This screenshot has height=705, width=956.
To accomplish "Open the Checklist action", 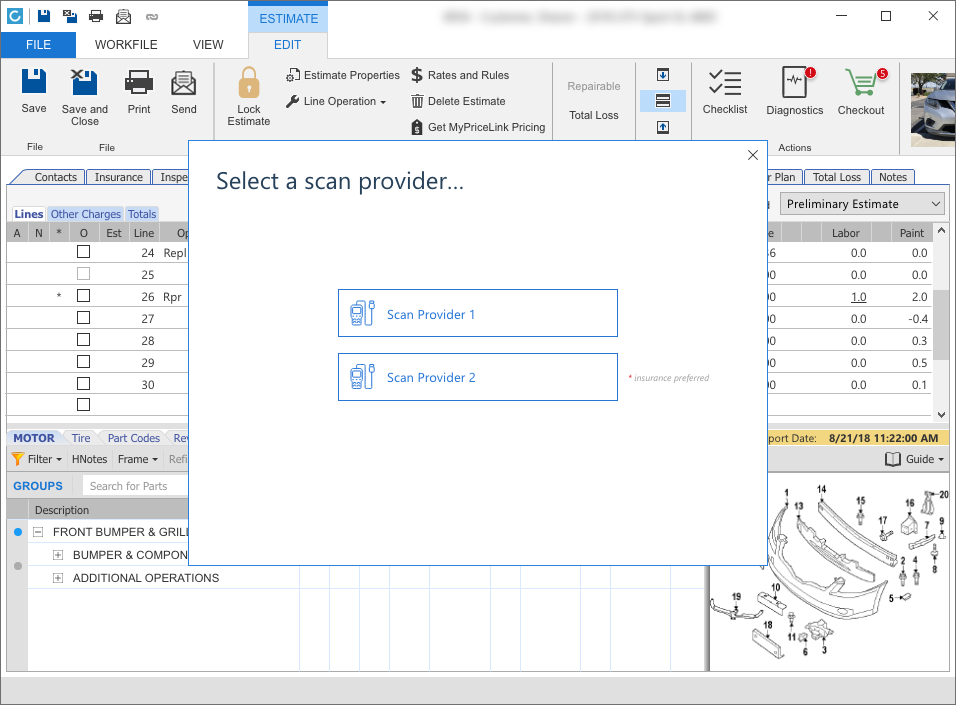I will point(724,91).
